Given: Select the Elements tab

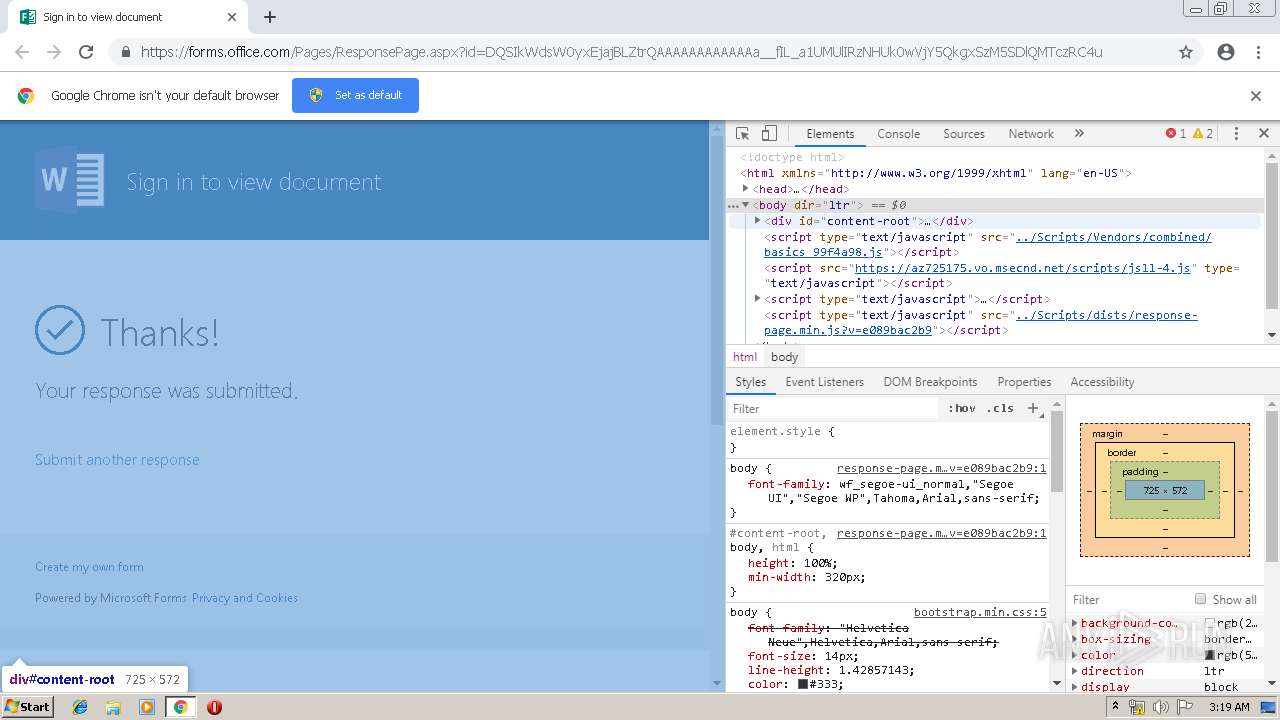Looking at the screenshot, I should coord(830,134).
